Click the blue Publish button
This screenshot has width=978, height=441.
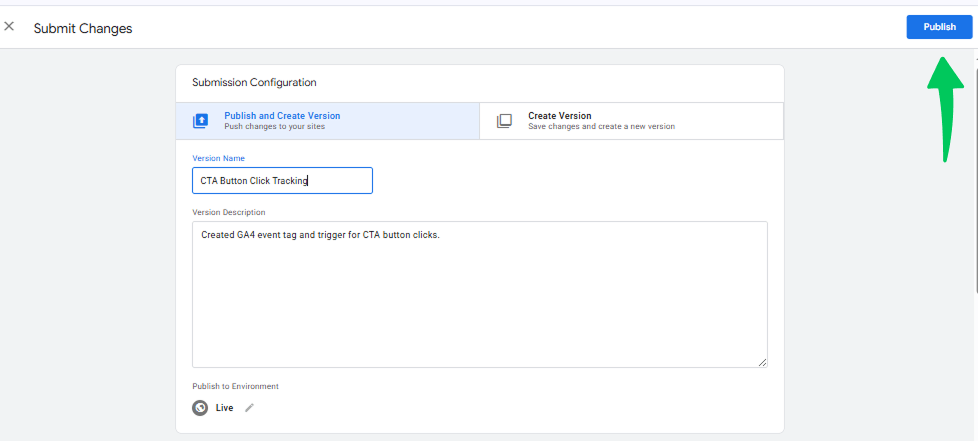tap(939, 27)
